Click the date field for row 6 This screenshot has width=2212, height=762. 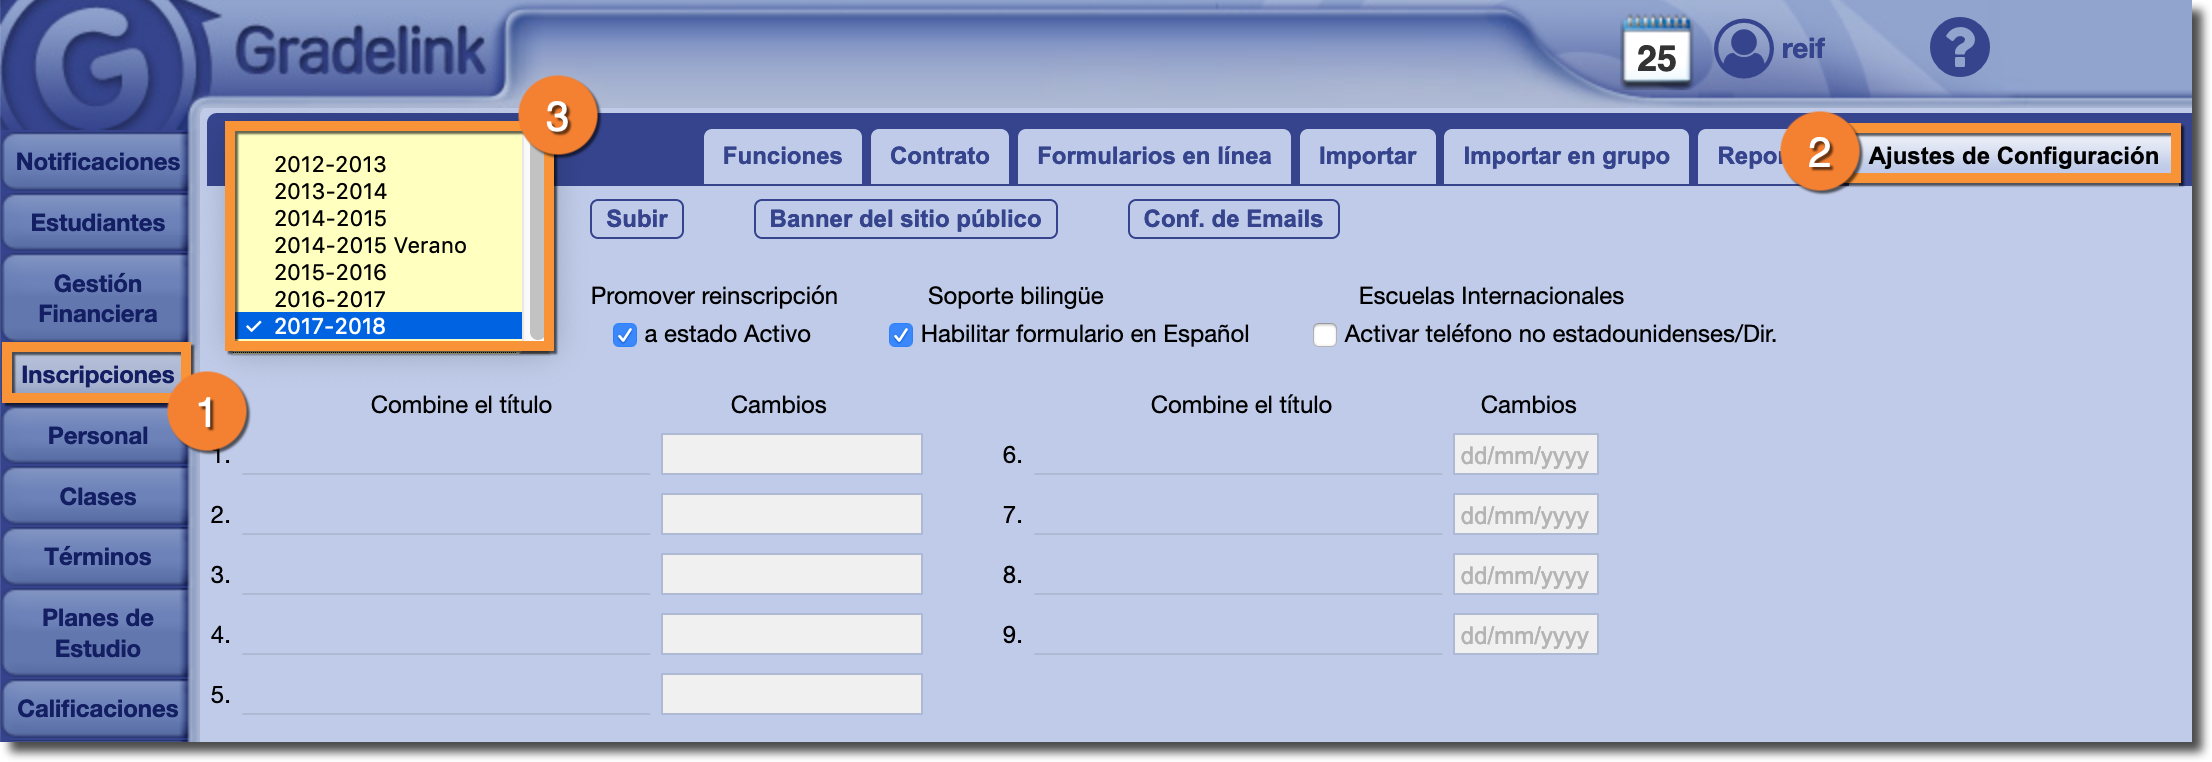(x=1525, y=455)
